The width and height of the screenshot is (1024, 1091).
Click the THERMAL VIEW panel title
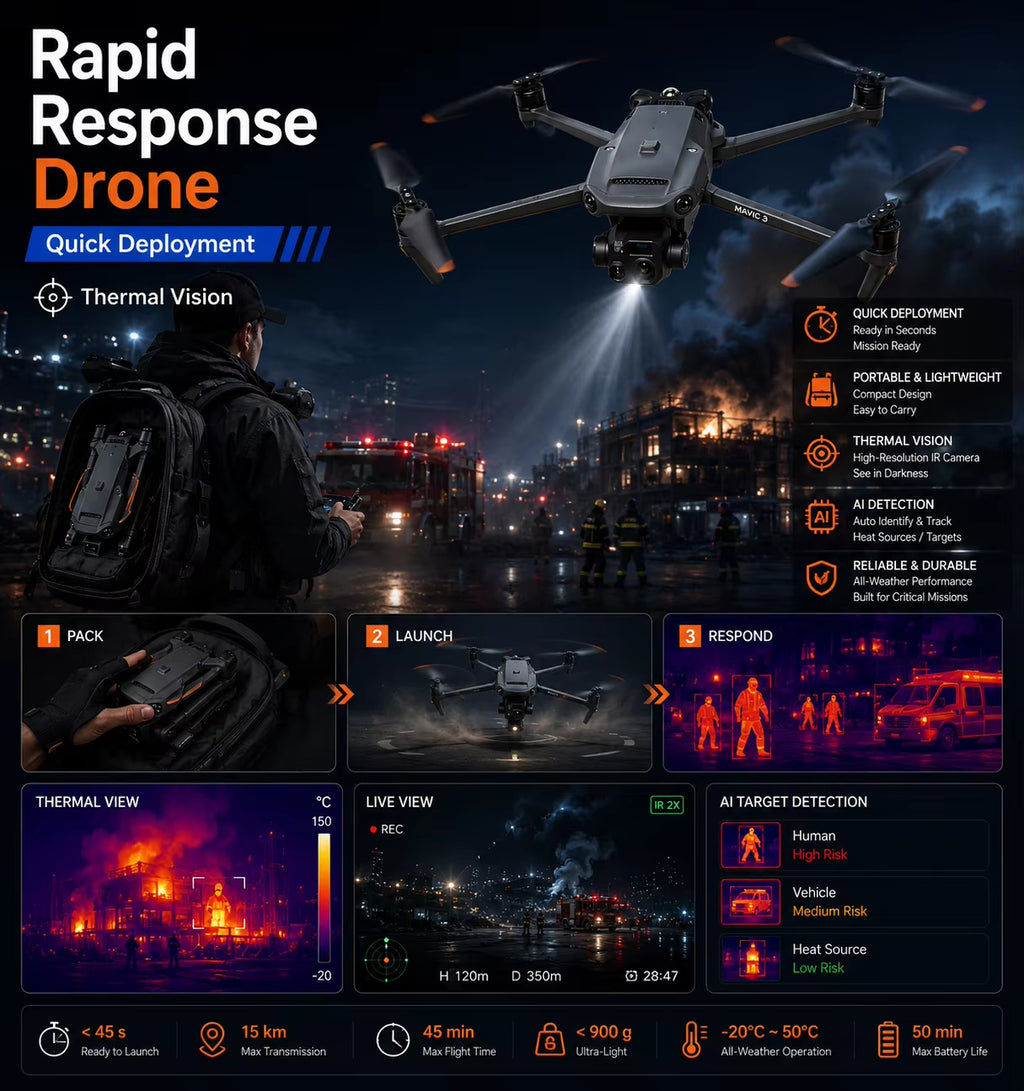pos(87,802)
